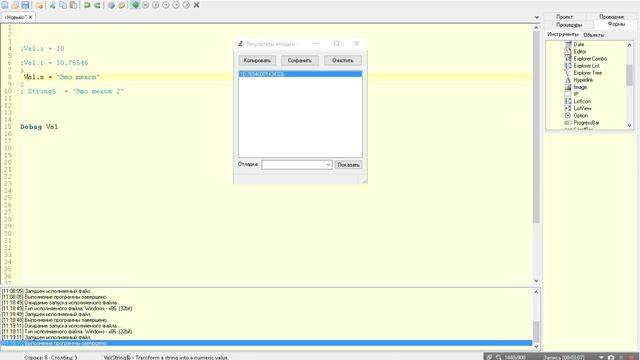Switch to the Процедуры tab

pos(569,25)
